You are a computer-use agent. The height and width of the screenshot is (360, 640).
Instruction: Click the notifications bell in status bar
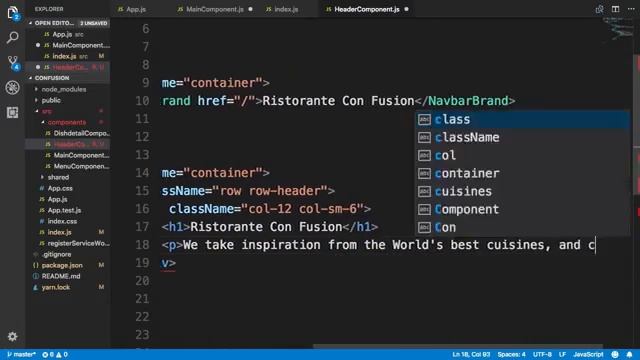point(629,354)
